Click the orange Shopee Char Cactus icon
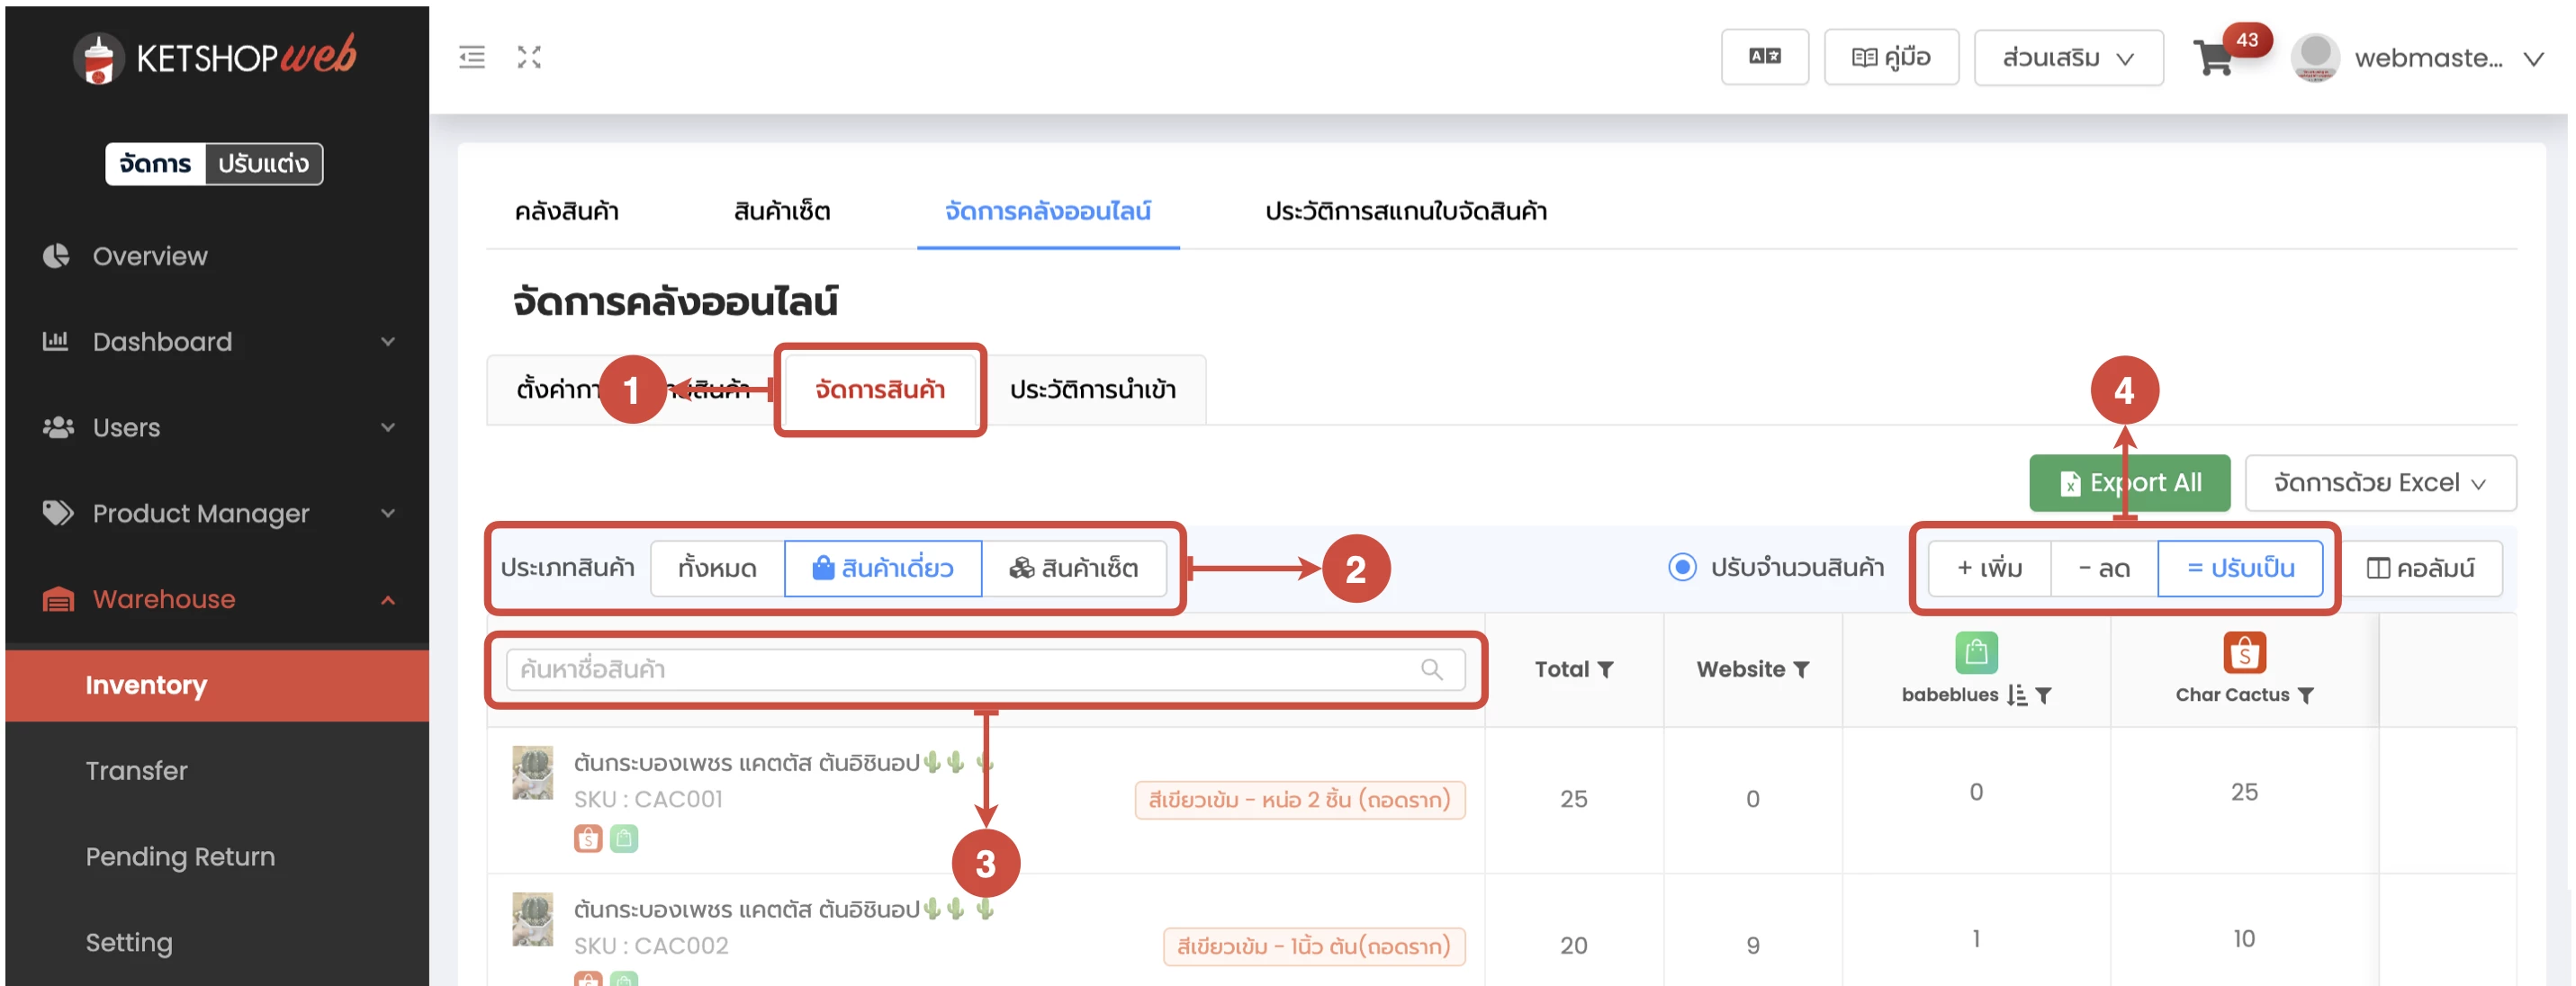 coord(2244,653)
